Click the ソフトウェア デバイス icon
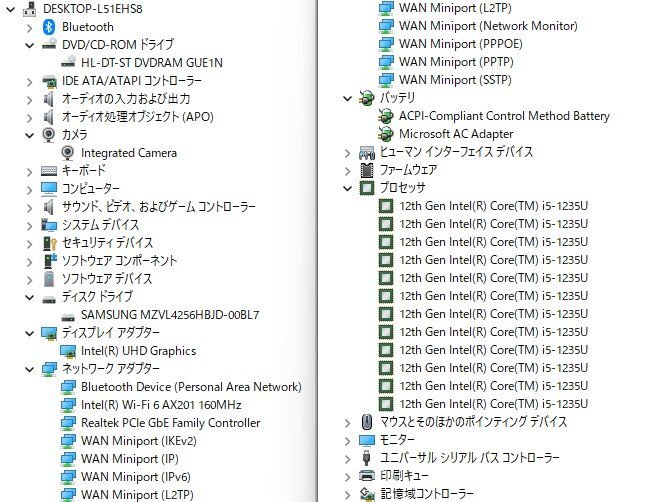Viewport: 655px width, 502px height. point(49,279)
